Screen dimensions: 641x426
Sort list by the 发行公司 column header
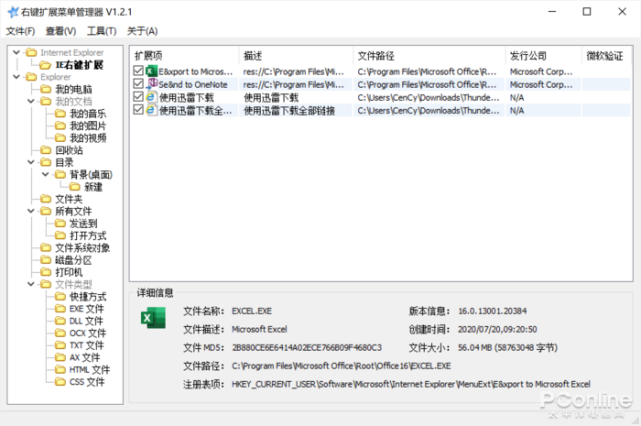[544, 56]
